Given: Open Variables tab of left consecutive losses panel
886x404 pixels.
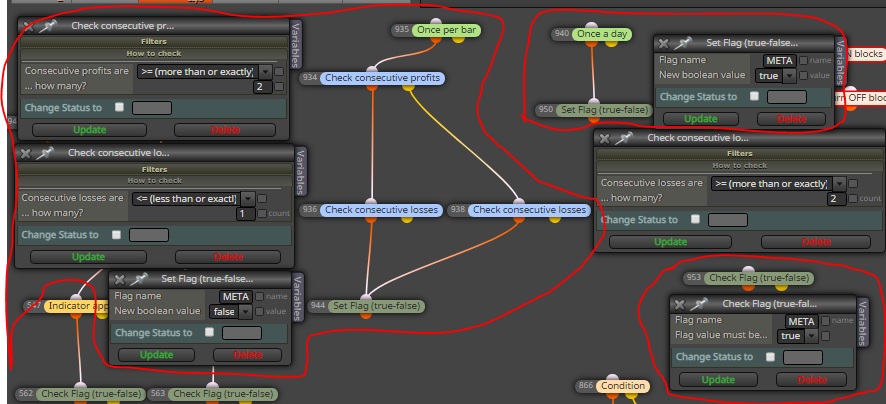Looking at the screenshot, I should click(x=300, y=172).
